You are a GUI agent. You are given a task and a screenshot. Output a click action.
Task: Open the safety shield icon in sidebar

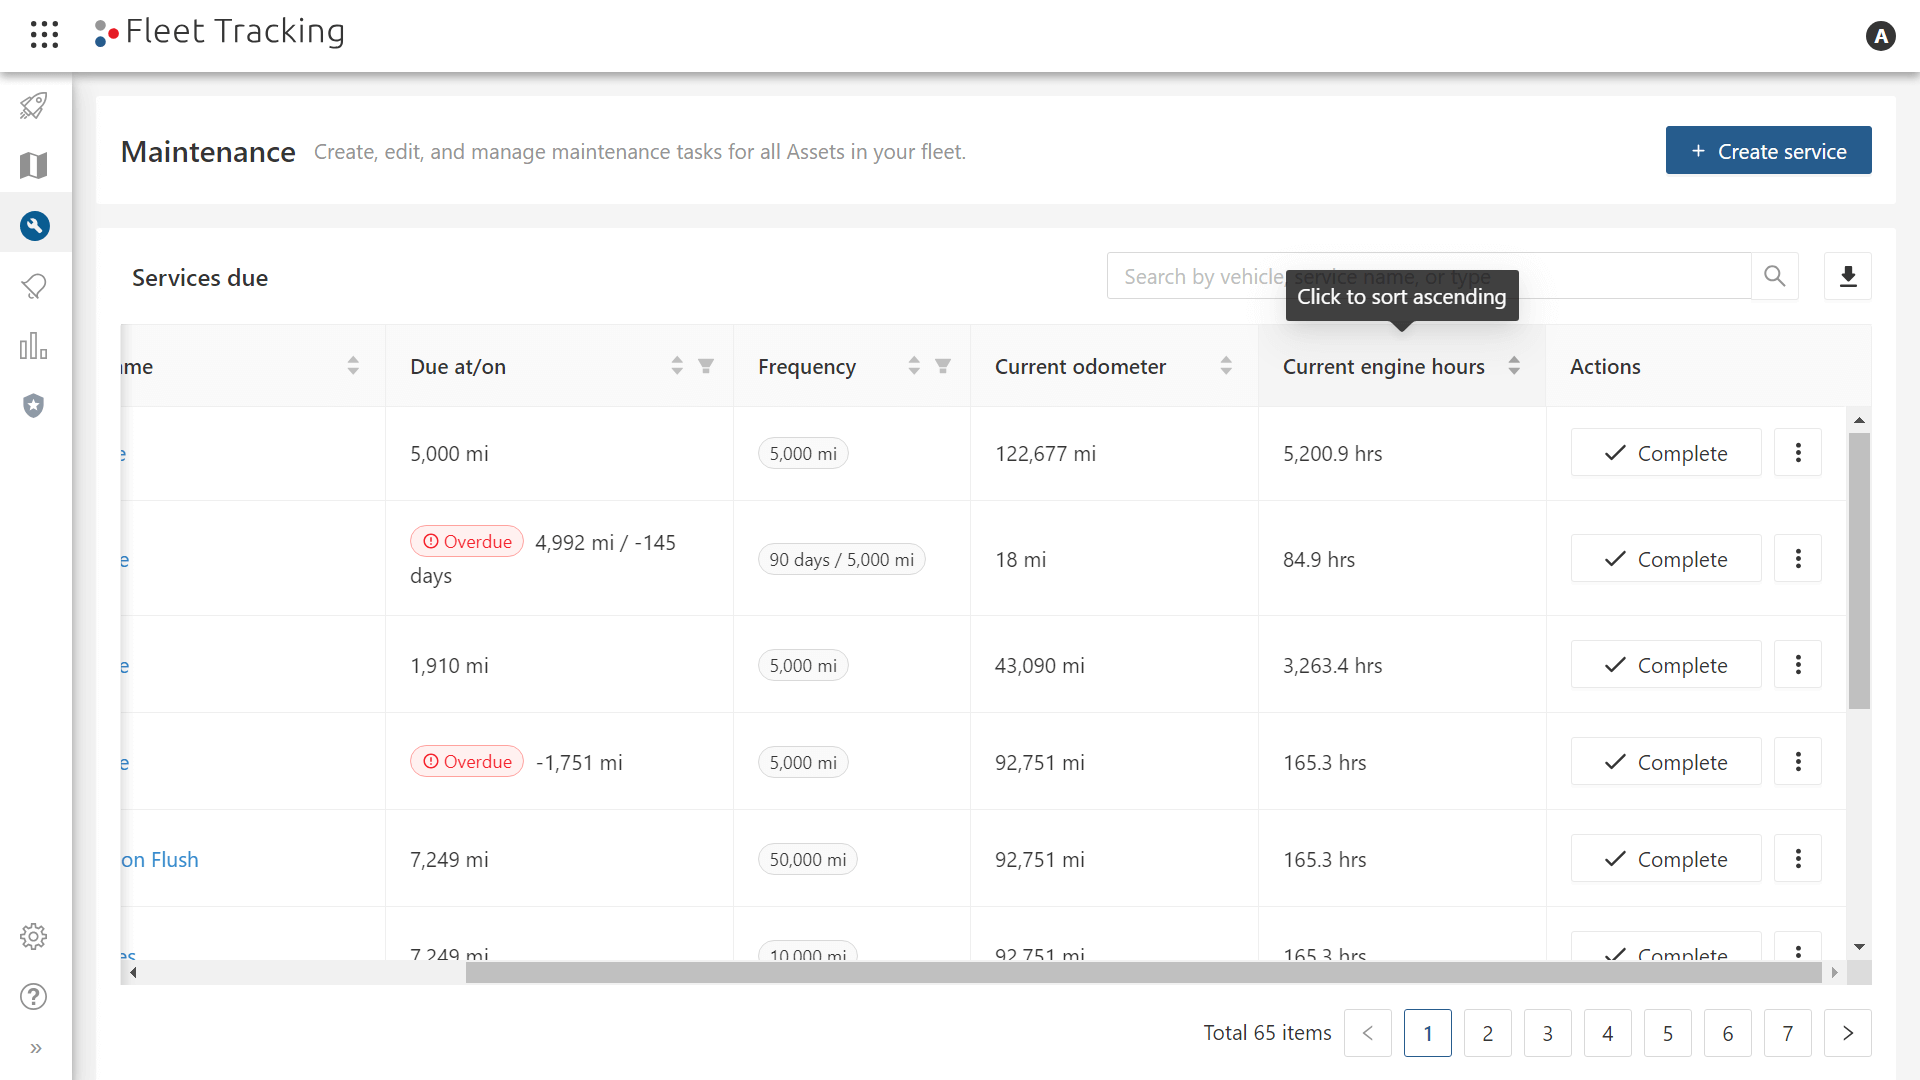point(33,406)
